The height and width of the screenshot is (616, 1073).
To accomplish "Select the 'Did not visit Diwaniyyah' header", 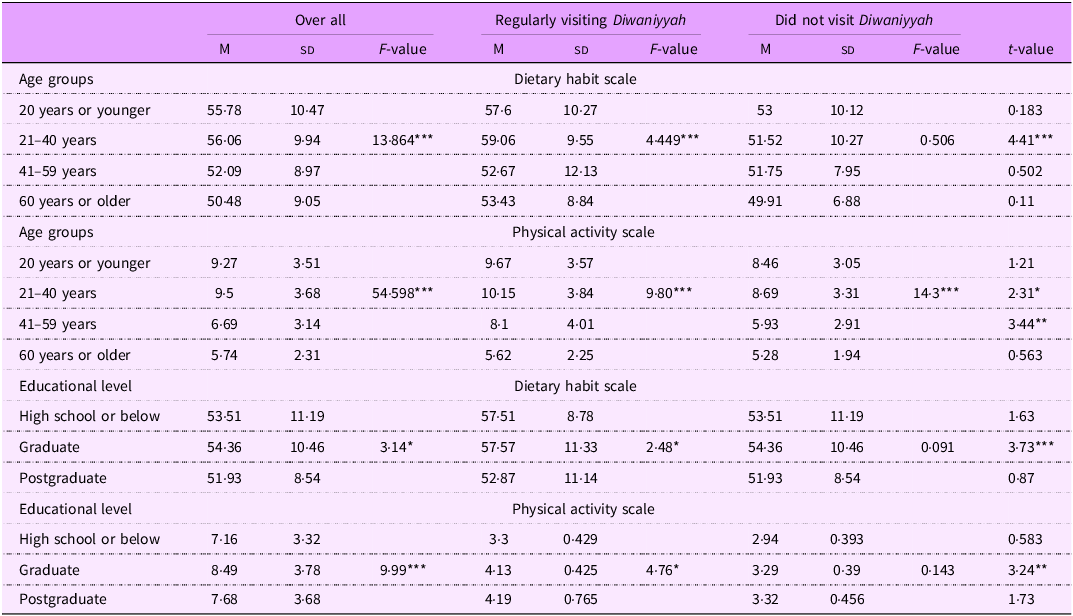I will [x=854, y=21].
